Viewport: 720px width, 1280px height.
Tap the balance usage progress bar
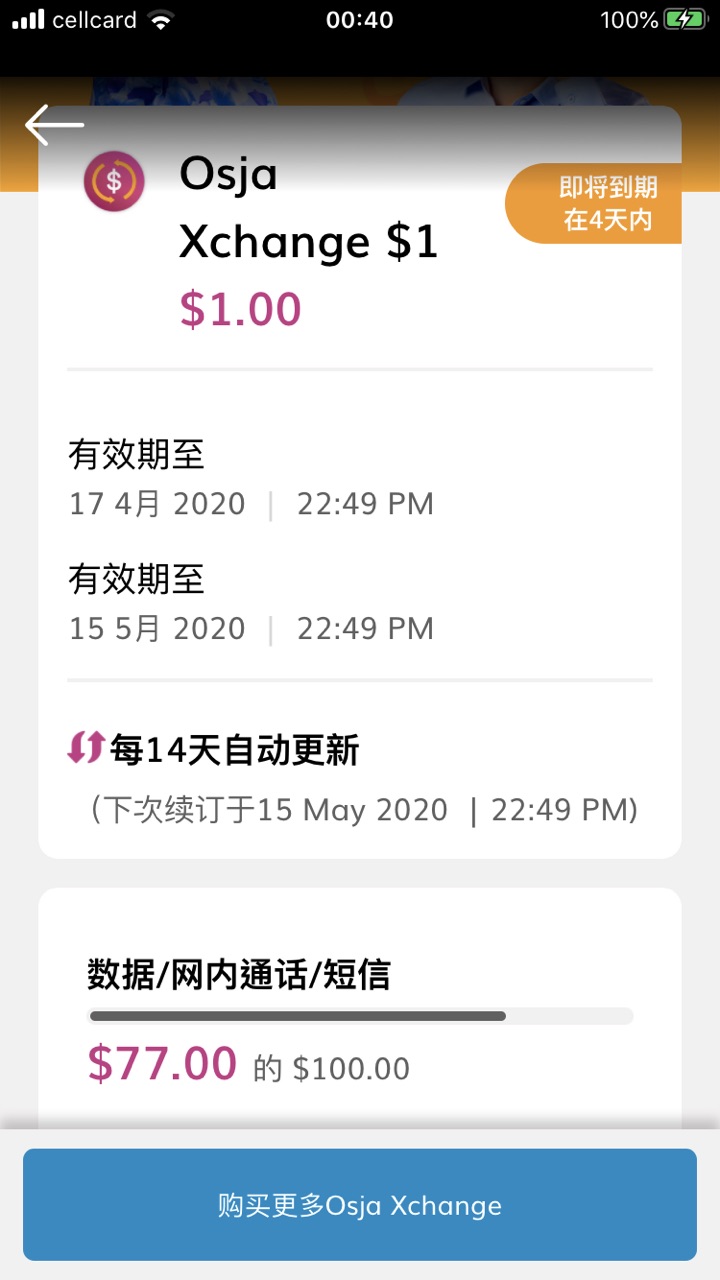pyautogui.click(x=360, y=1016)
